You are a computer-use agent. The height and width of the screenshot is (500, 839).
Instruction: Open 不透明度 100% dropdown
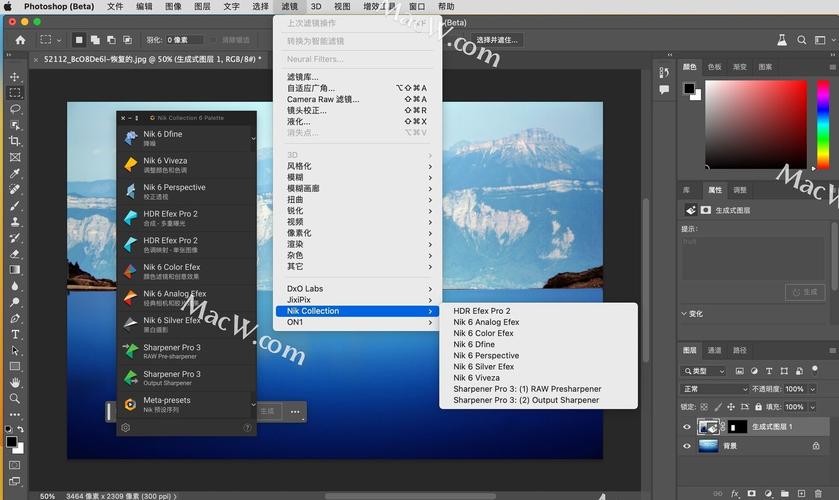812,389
